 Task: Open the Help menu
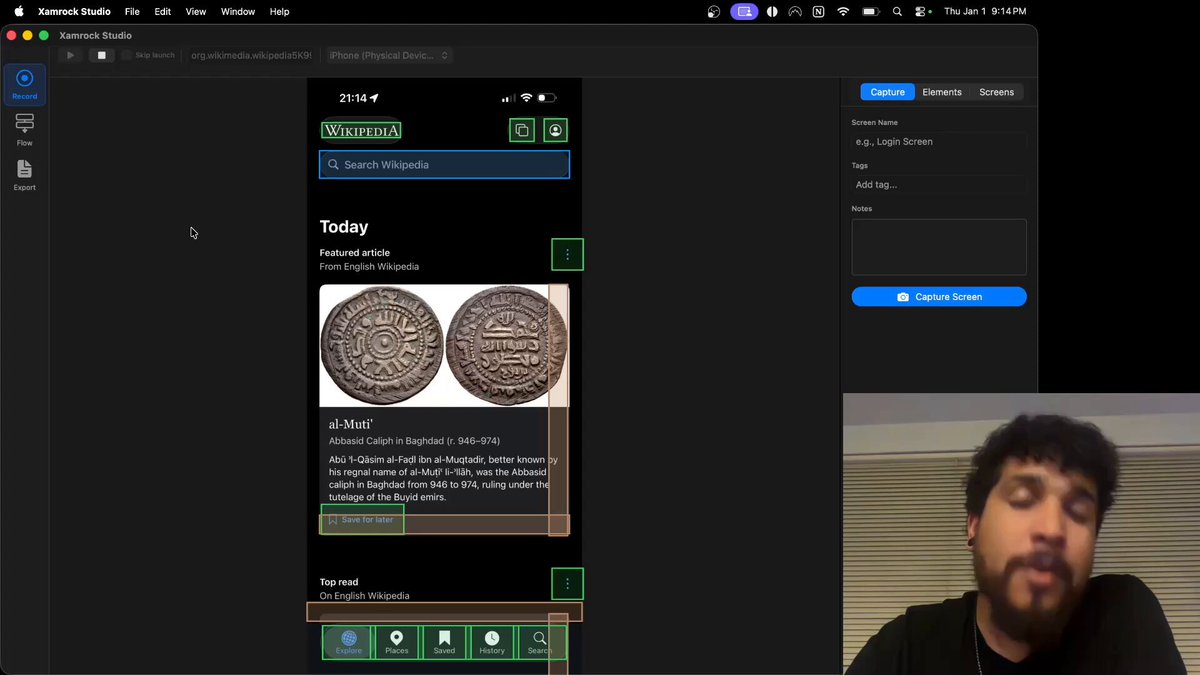pyautogui.click(x=280, y=11)
